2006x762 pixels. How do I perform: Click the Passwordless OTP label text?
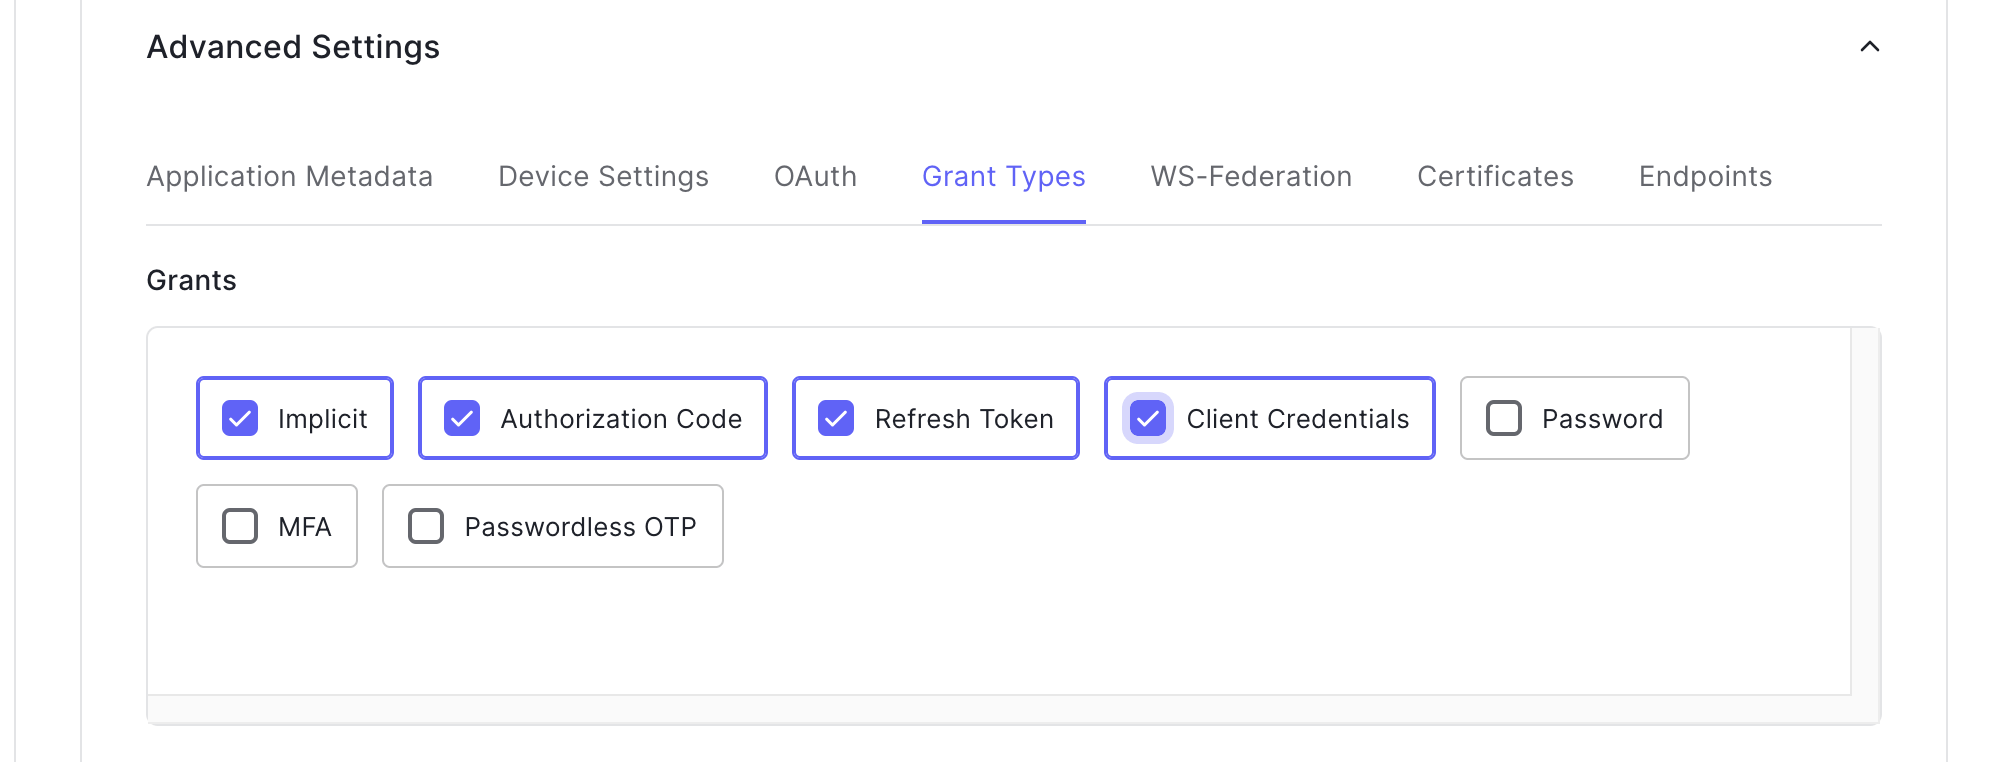pos(580,527)
